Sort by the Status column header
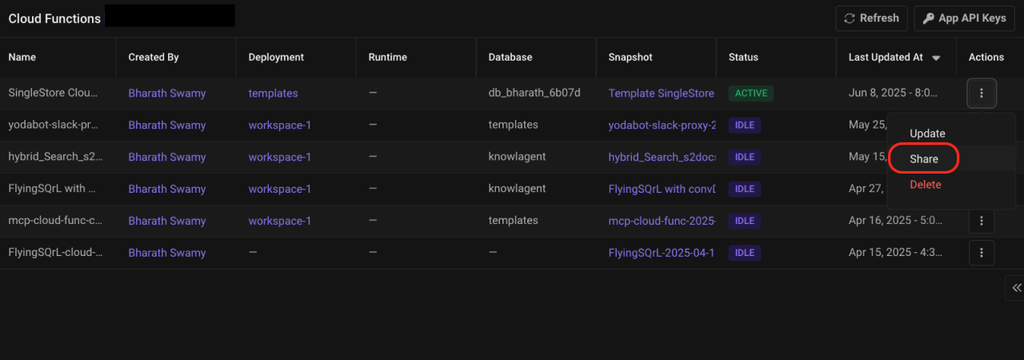The image size is (1024, 360). click(743, 57)
